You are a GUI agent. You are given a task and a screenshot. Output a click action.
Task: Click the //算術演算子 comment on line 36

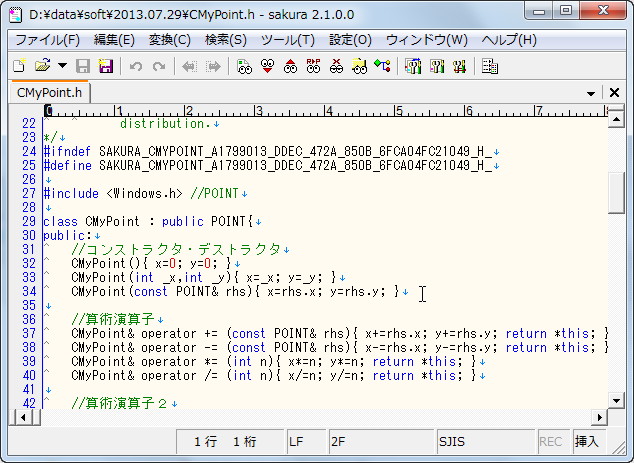point(113,319)
